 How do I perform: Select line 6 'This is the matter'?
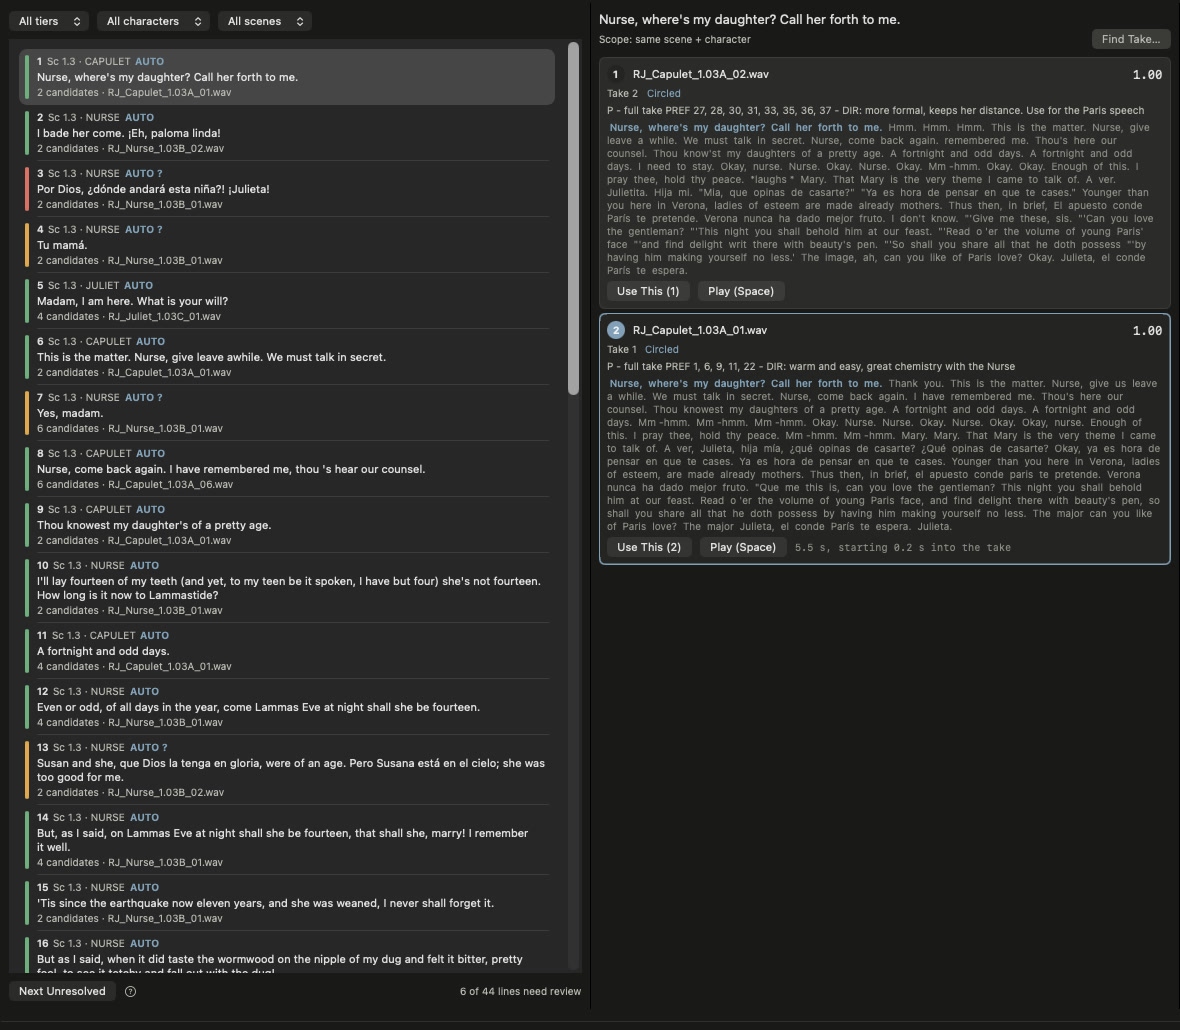pyautogui.click(x=287, y=357)
